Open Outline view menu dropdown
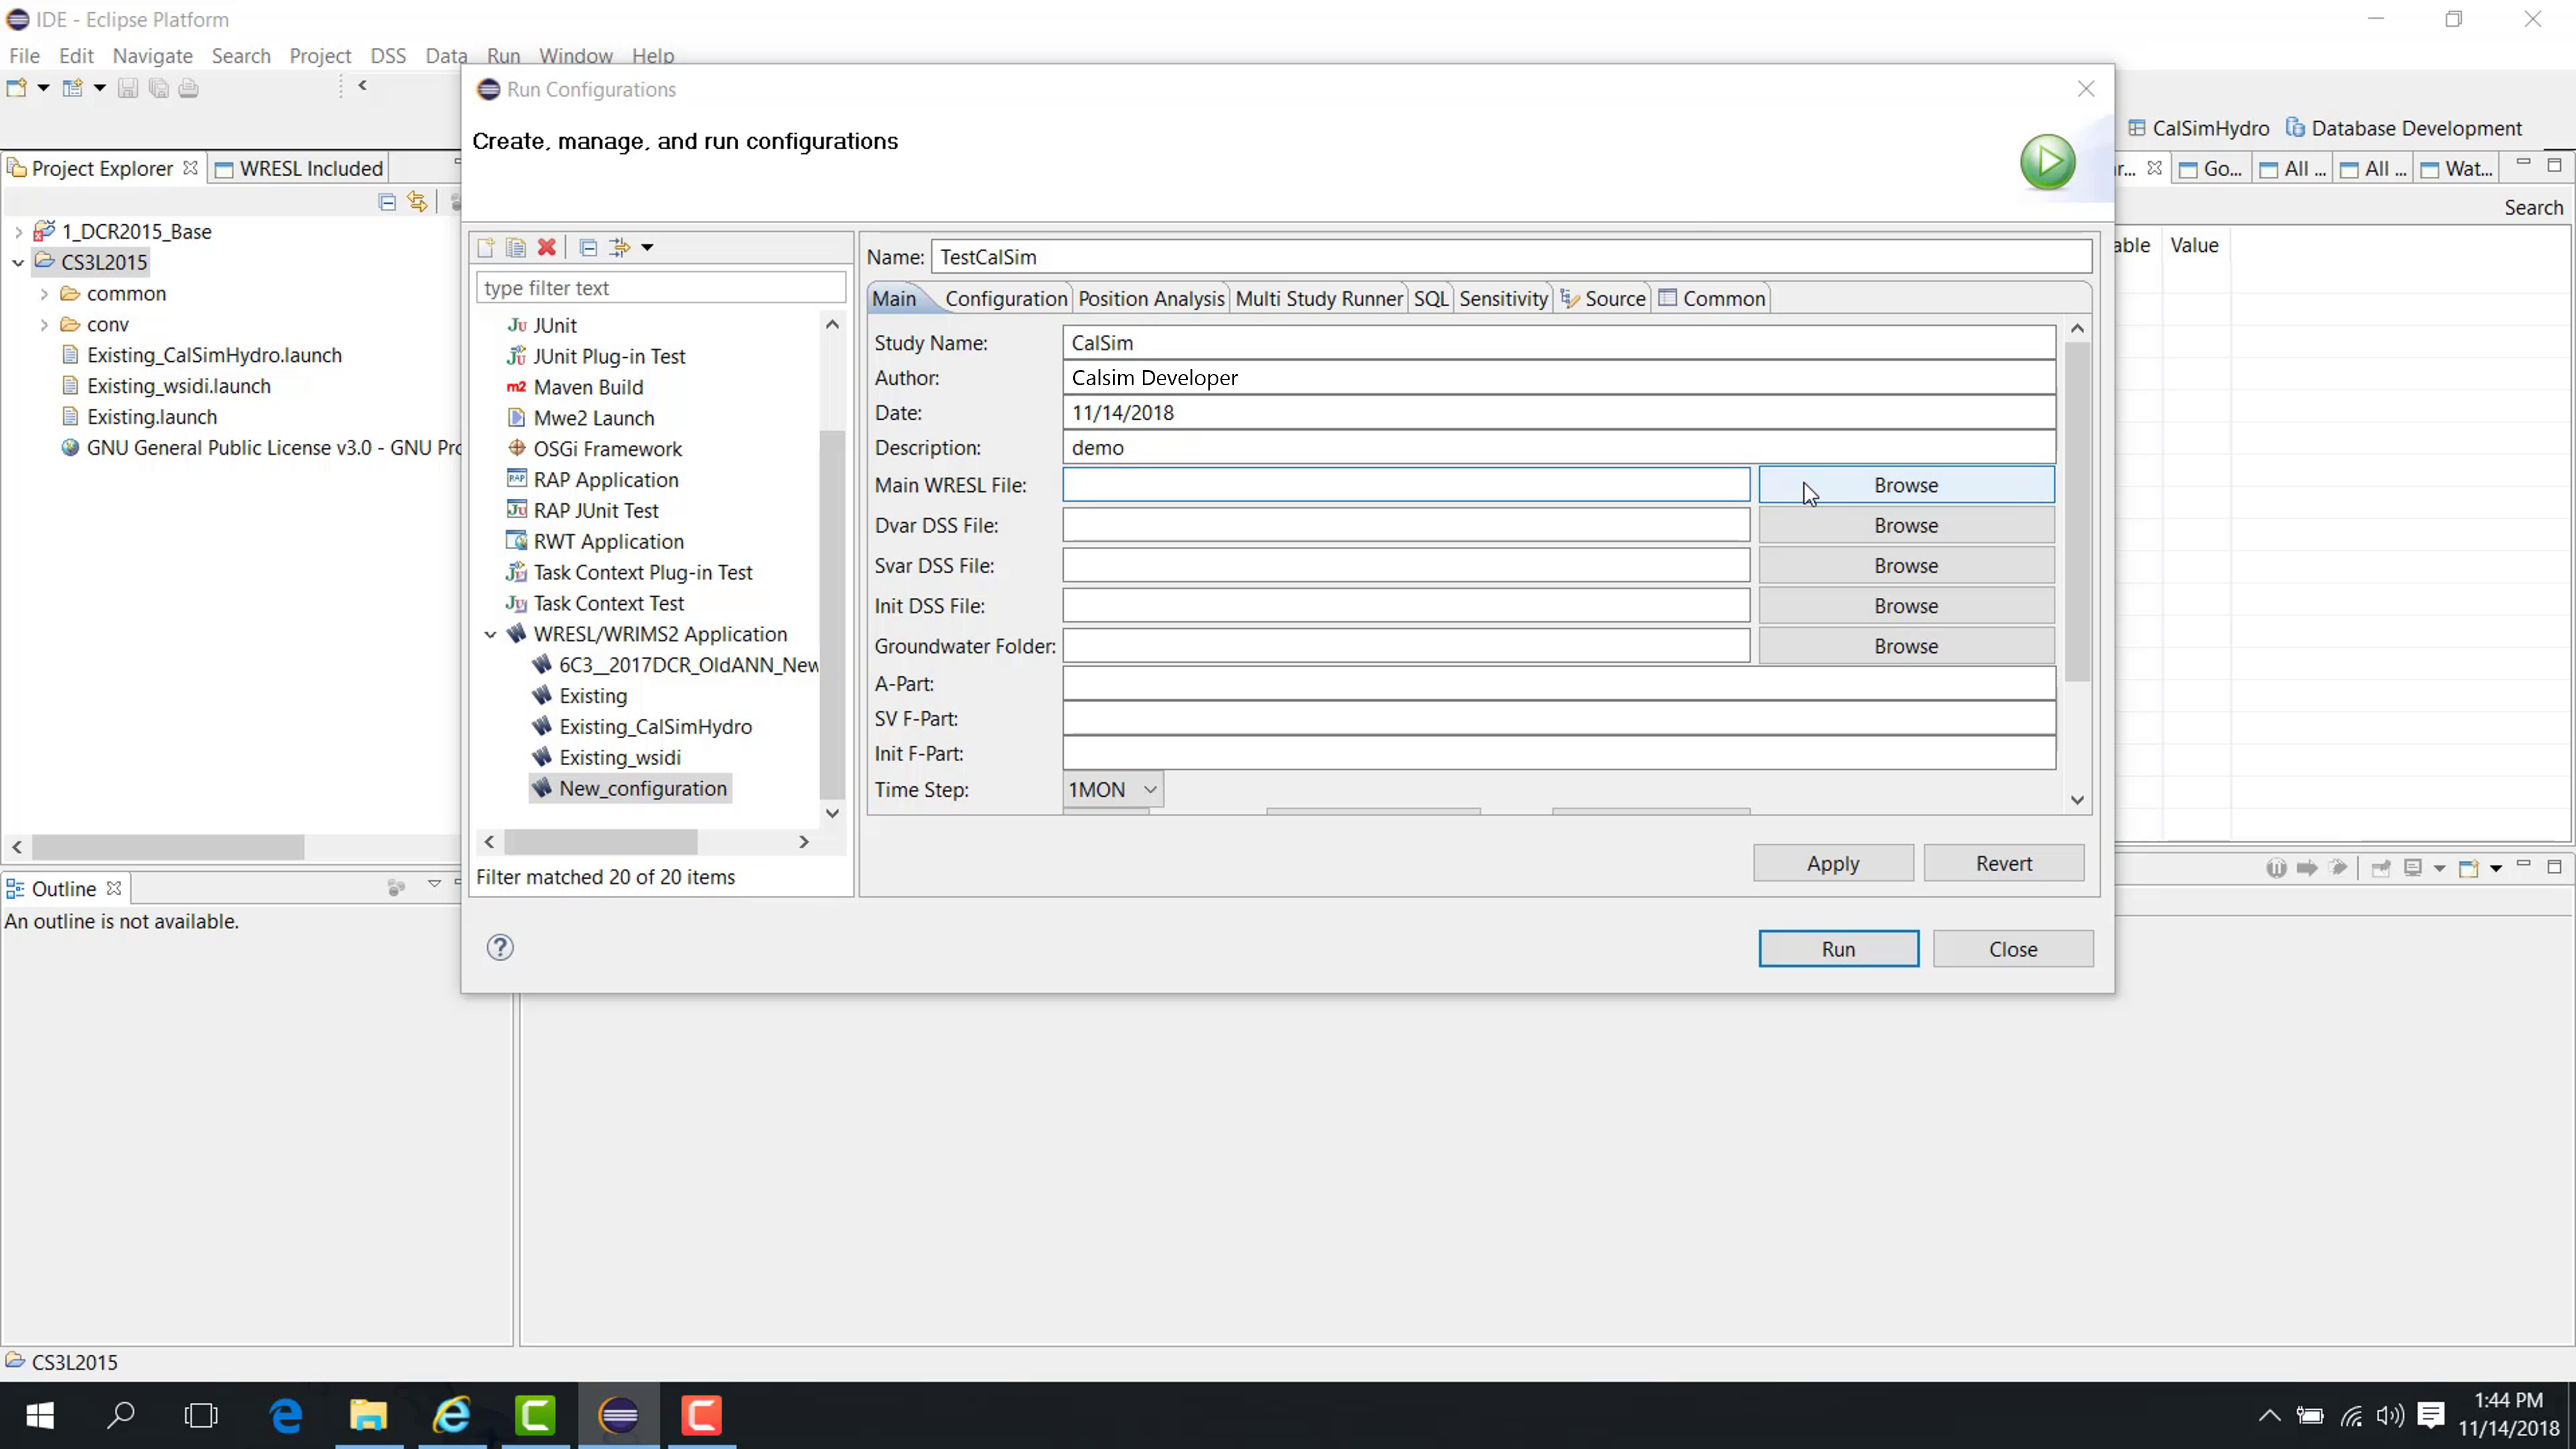Screen dimensions: 2576x1449 [434, 884]
